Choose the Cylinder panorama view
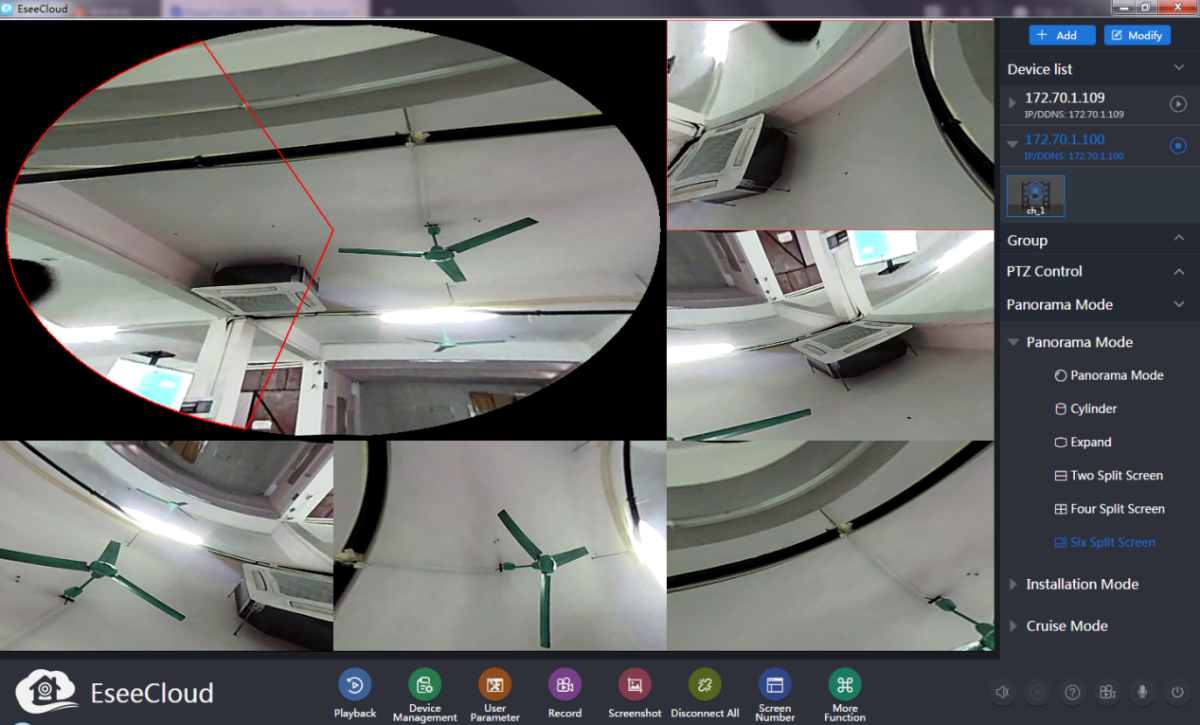Image resolution: width=1200 pixels, height=725 pixels. (1093, 409)
